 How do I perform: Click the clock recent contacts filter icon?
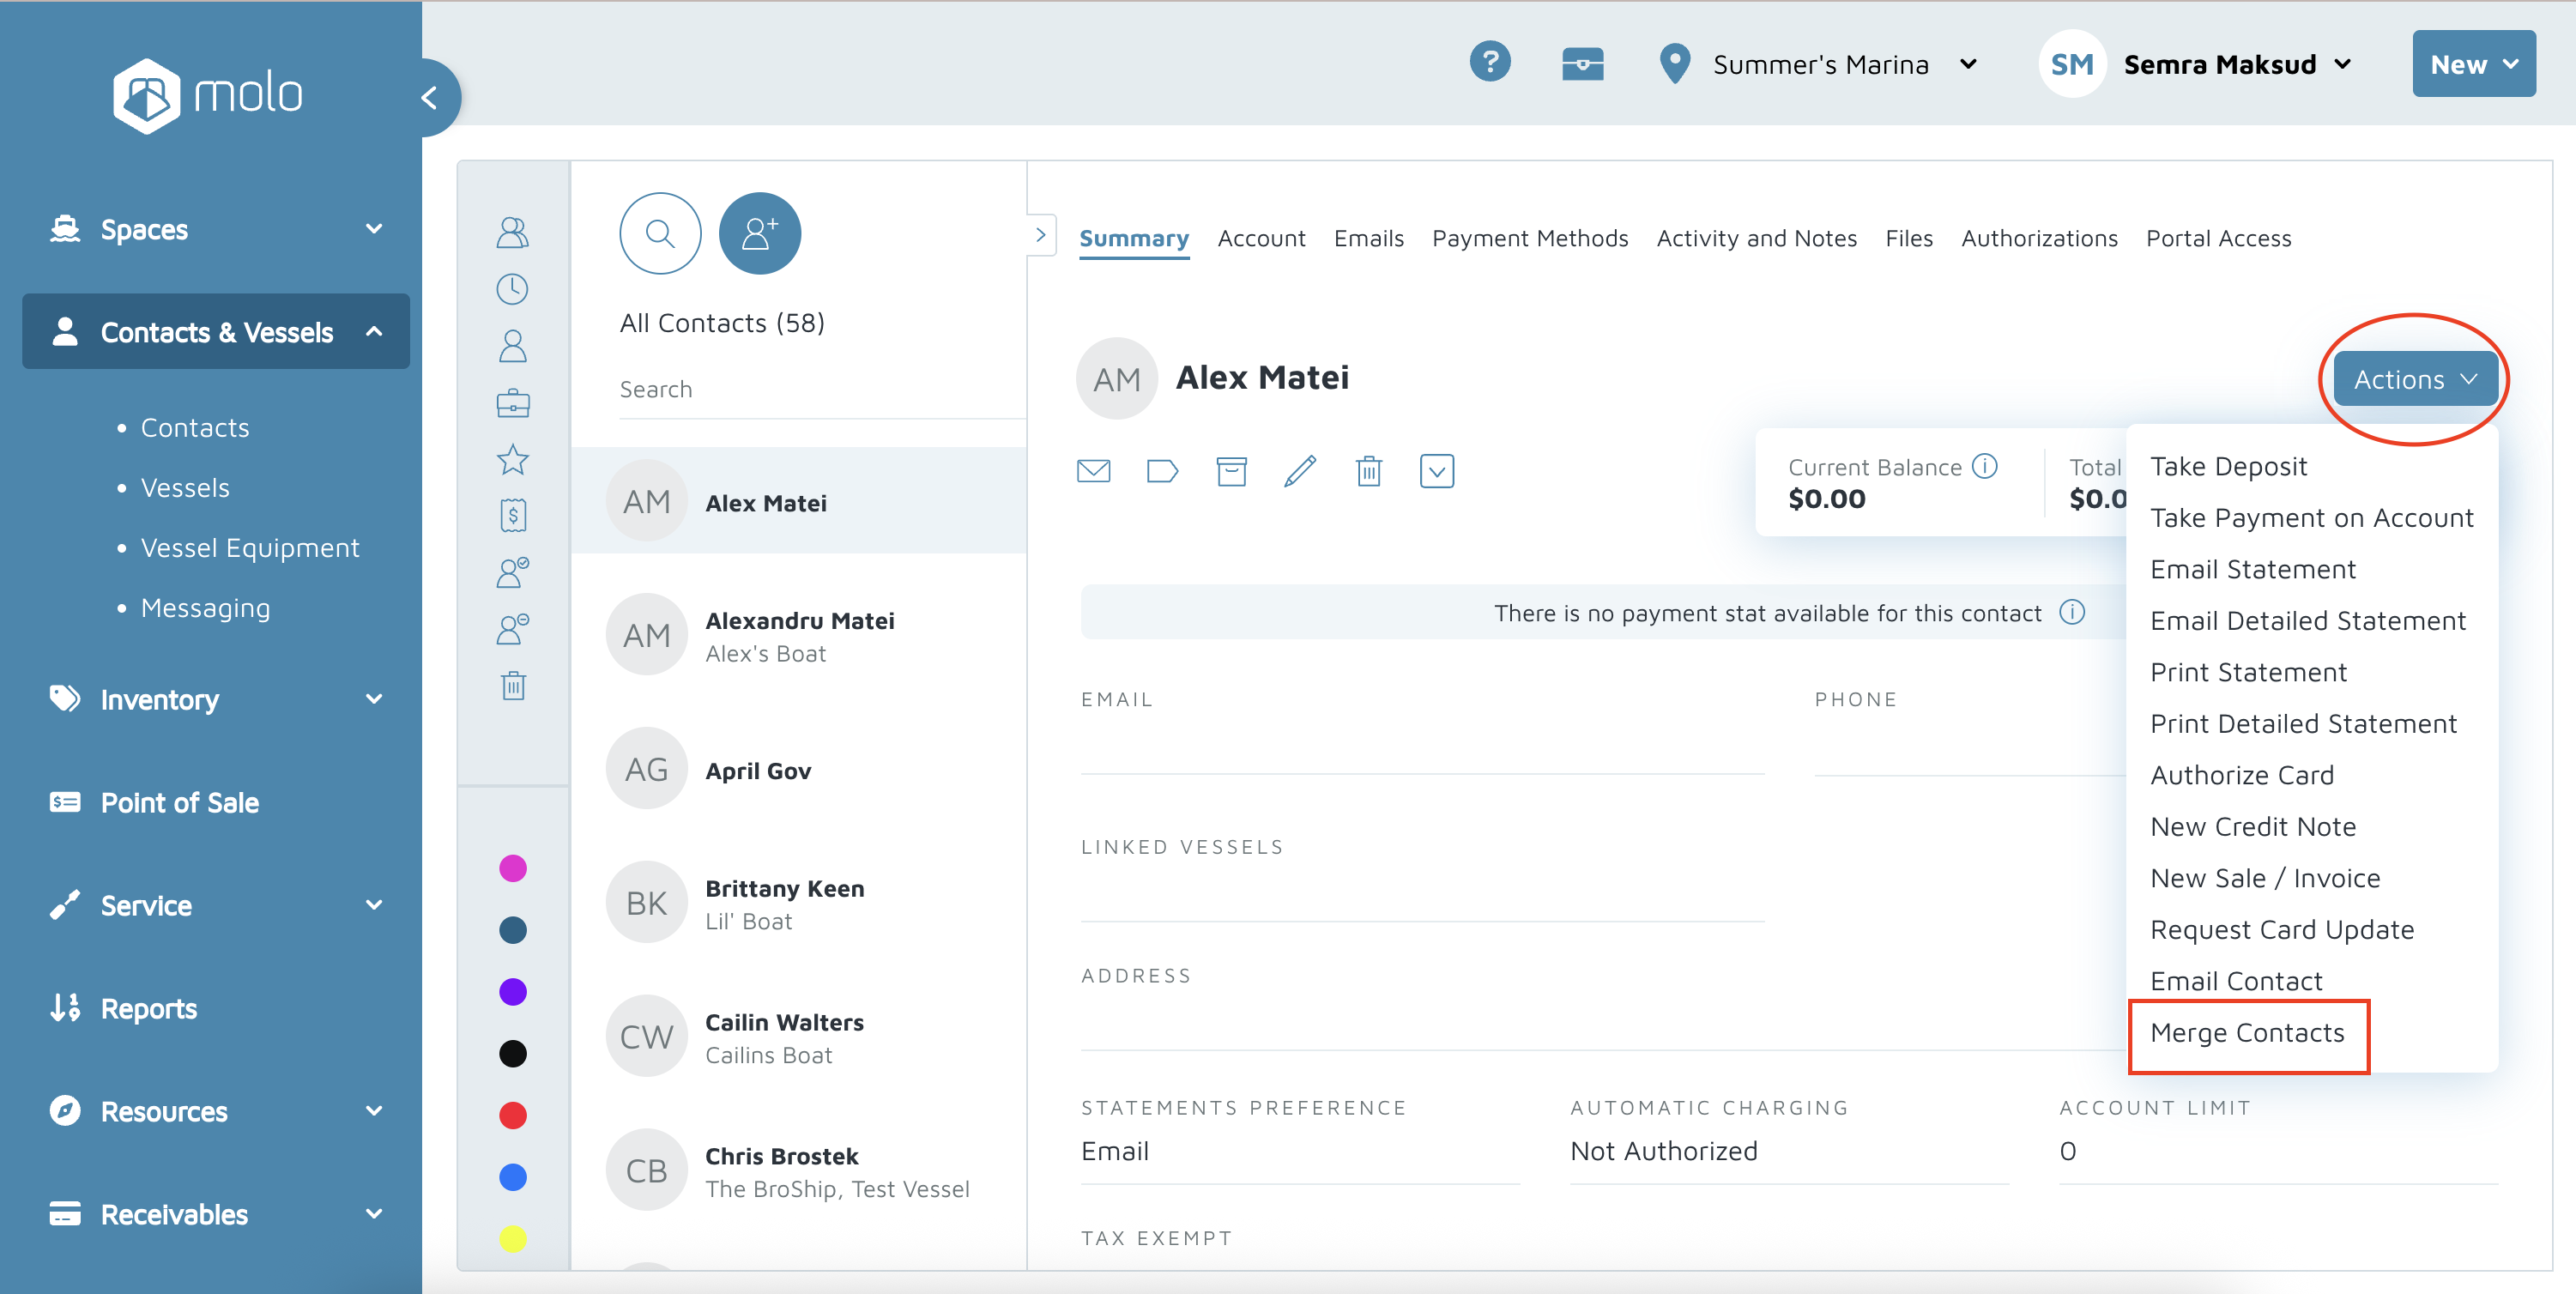tap(513, 290)
